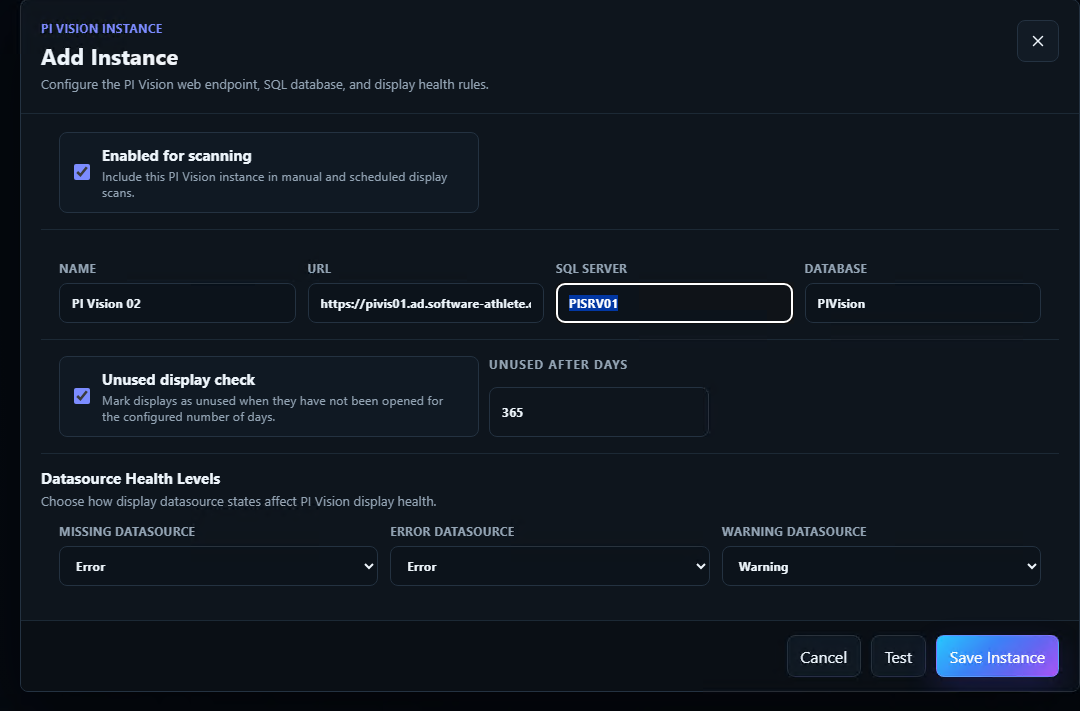Click the 'Choose how display datasource states' description

tap(238, 502)
